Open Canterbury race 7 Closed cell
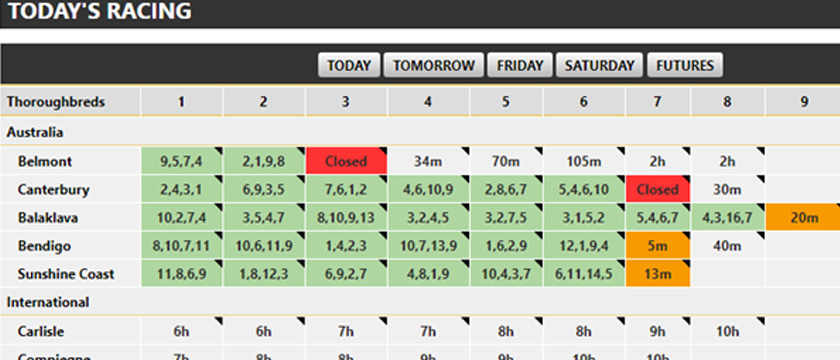Image resolution: width=840 pixels, height=360 pixels. 658,190
